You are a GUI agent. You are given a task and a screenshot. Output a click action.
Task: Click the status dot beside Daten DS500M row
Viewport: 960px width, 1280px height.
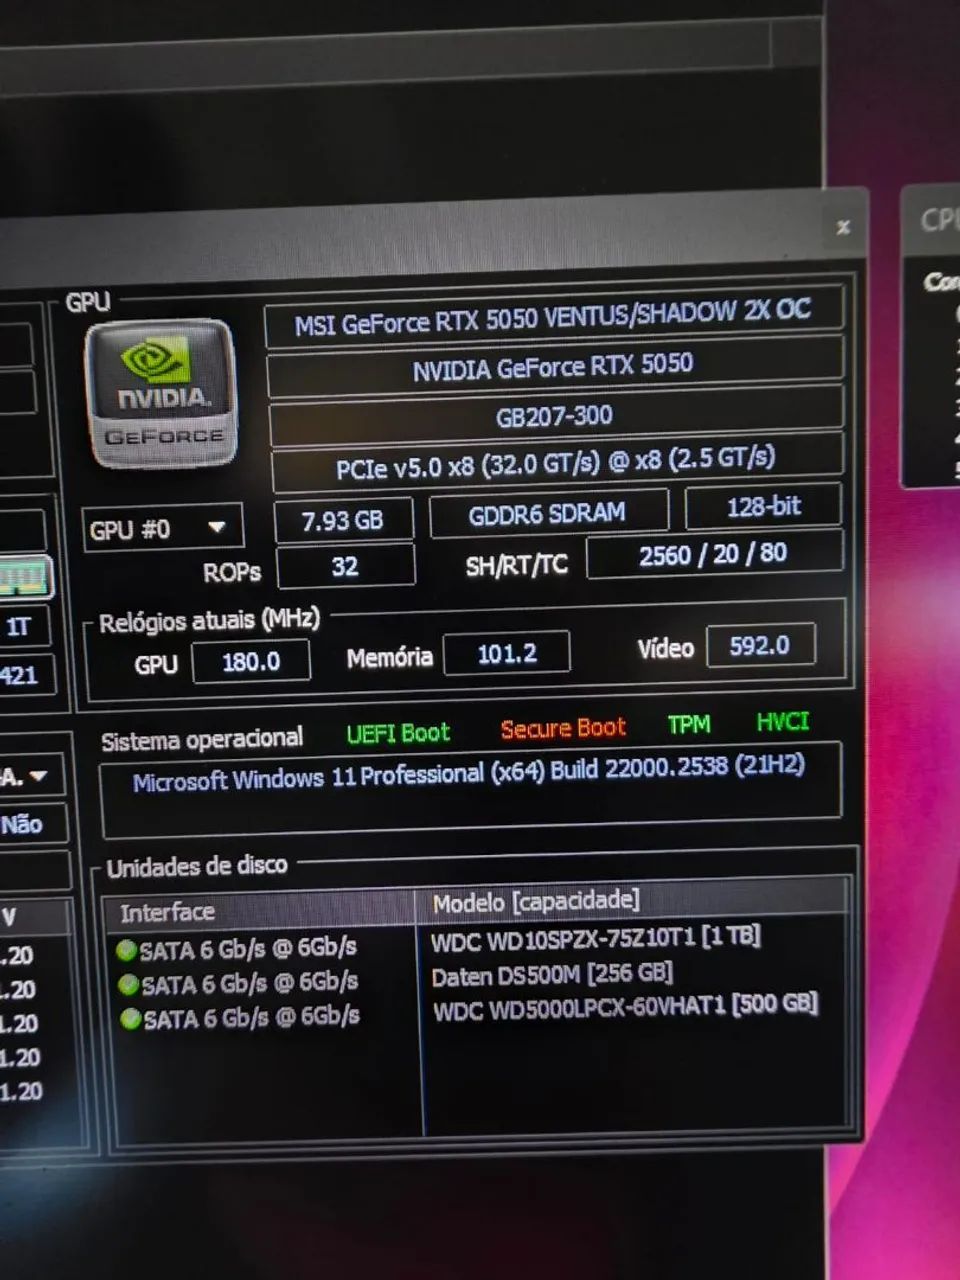pos(128,985)
